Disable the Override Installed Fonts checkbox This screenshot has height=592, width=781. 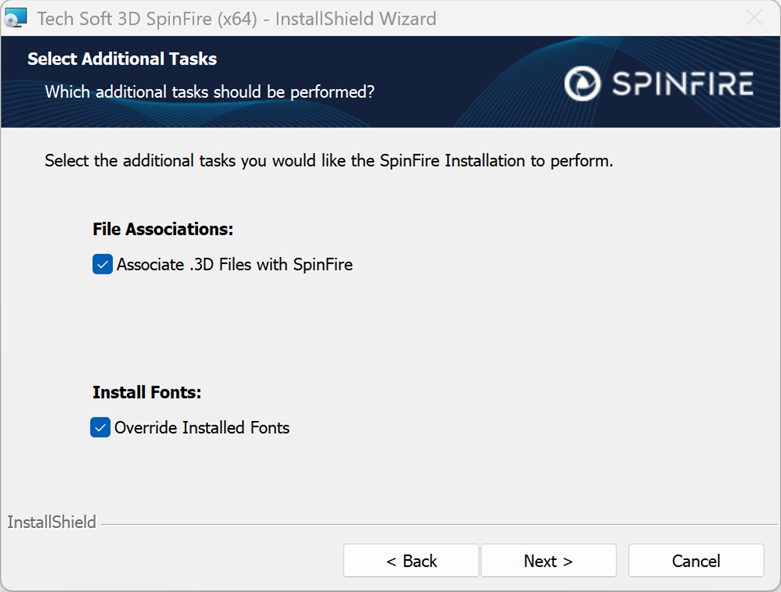tap(101, 428)
